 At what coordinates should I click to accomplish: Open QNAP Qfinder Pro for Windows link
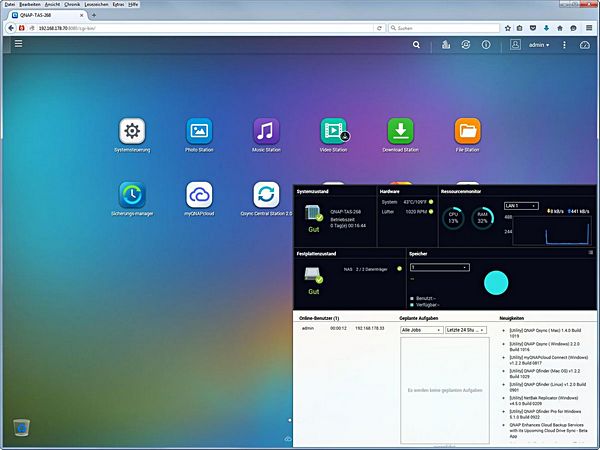point(545,414)
